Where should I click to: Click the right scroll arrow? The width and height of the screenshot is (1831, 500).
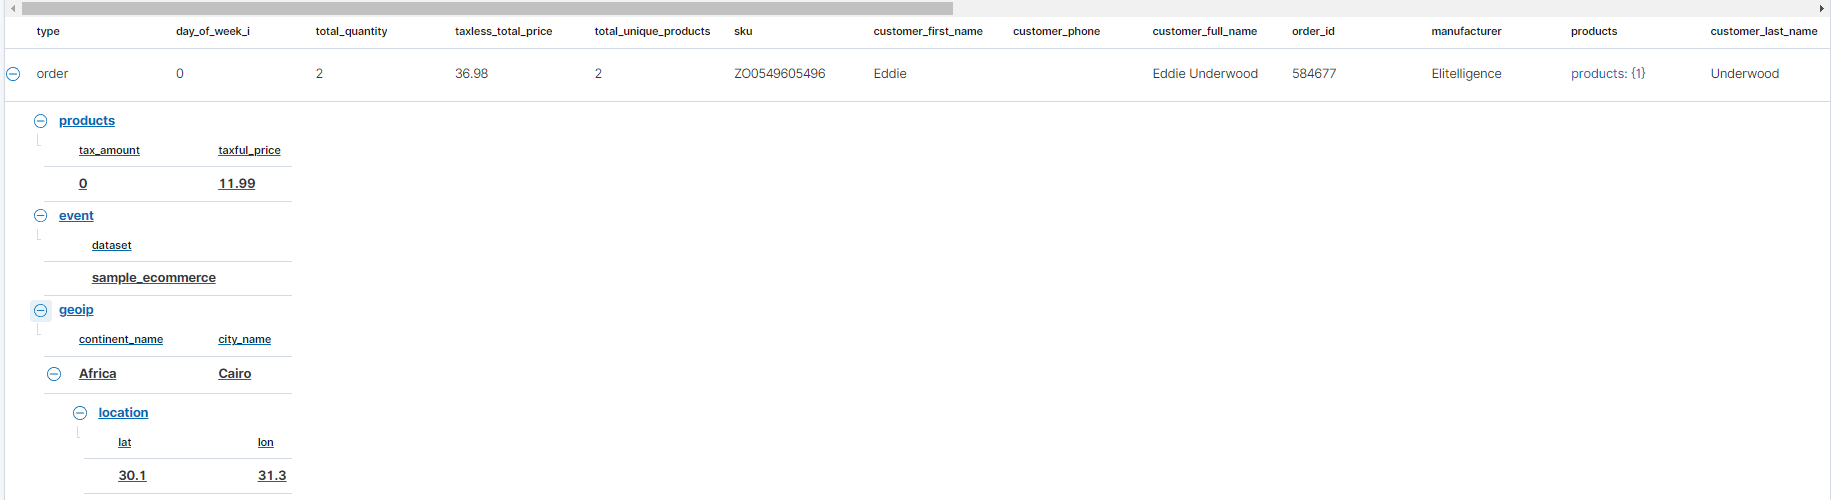pyautogui.click(x=1821, y=8)
